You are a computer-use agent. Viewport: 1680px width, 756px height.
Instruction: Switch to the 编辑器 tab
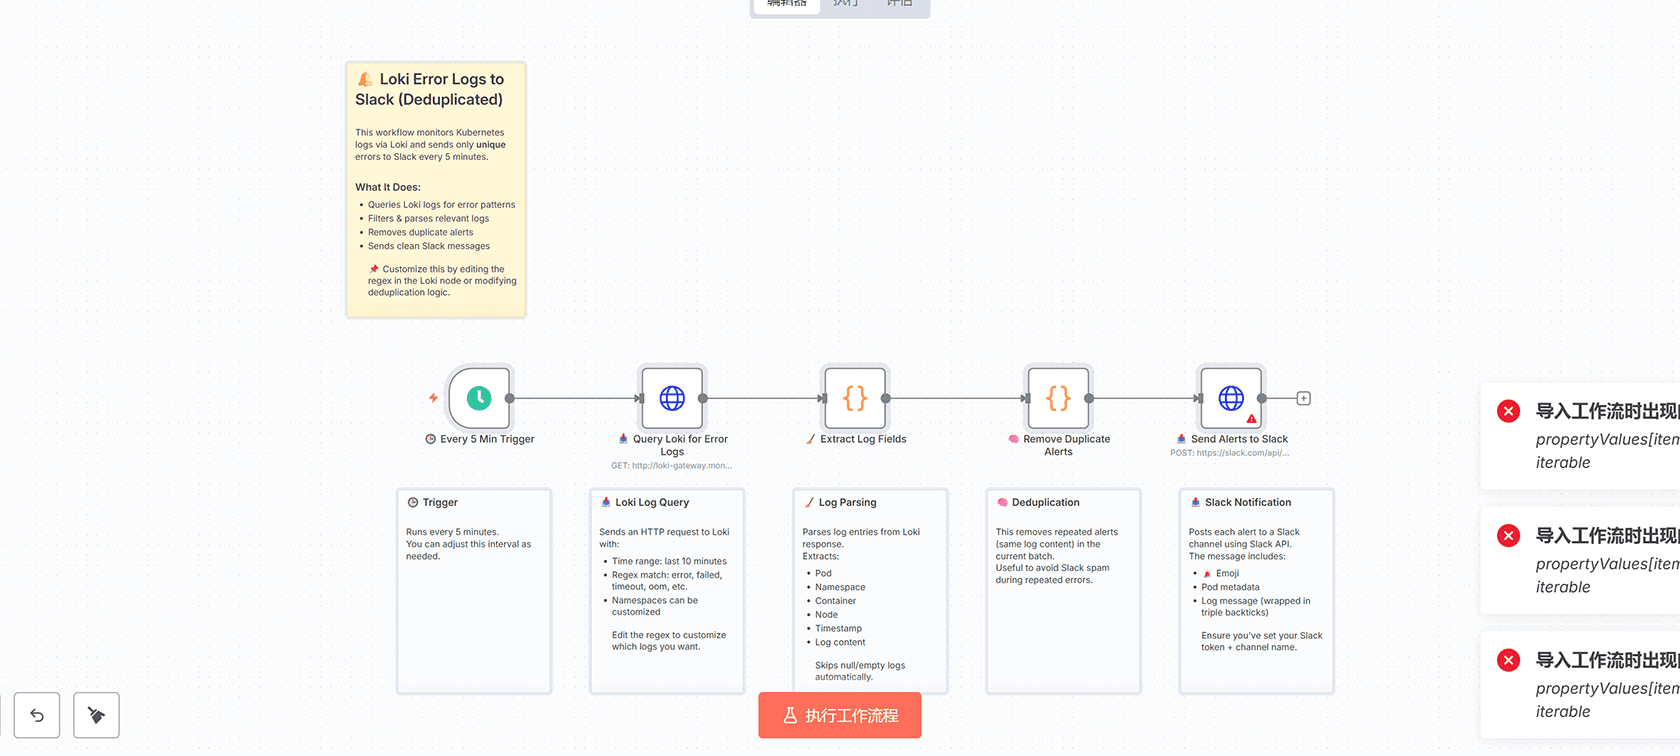pos(787,4)
